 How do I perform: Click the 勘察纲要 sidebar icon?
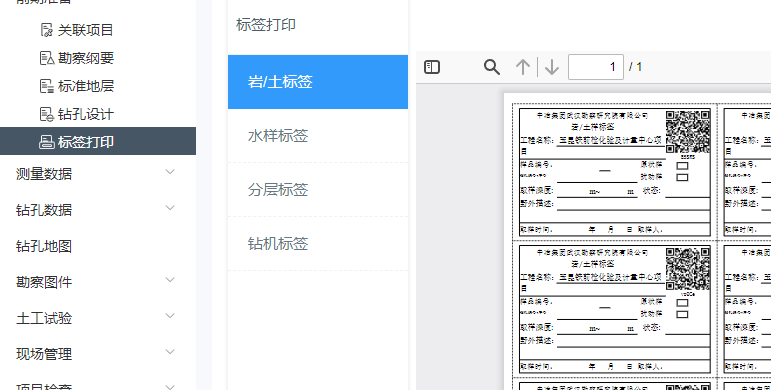pyautogui.click(x=46, y=58)
